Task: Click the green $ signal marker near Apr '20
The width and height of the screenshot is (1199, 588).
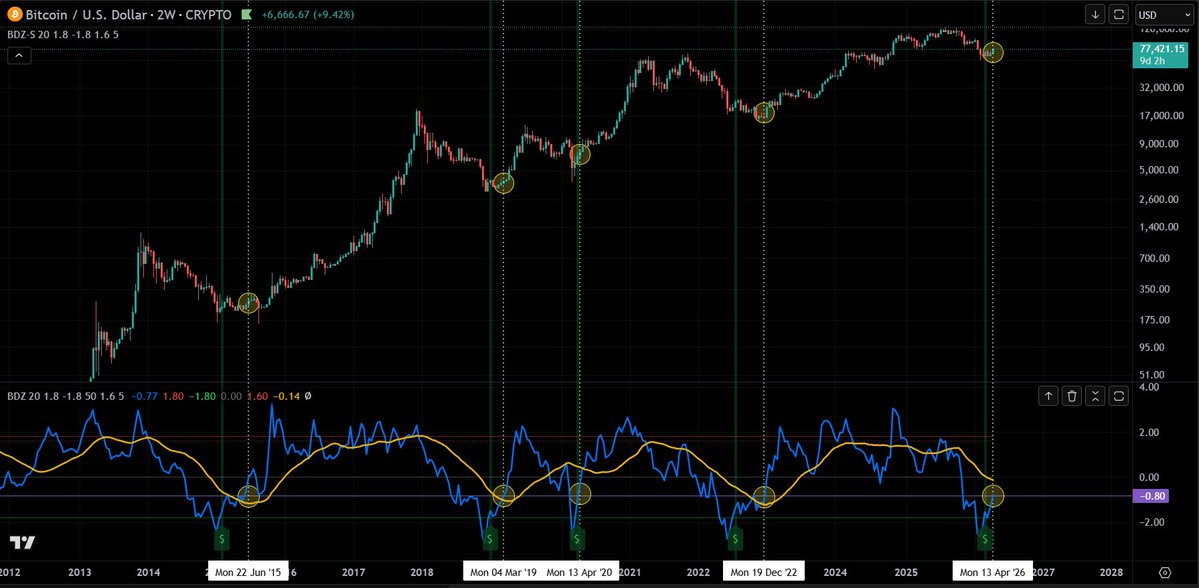Action: (577, 538)
